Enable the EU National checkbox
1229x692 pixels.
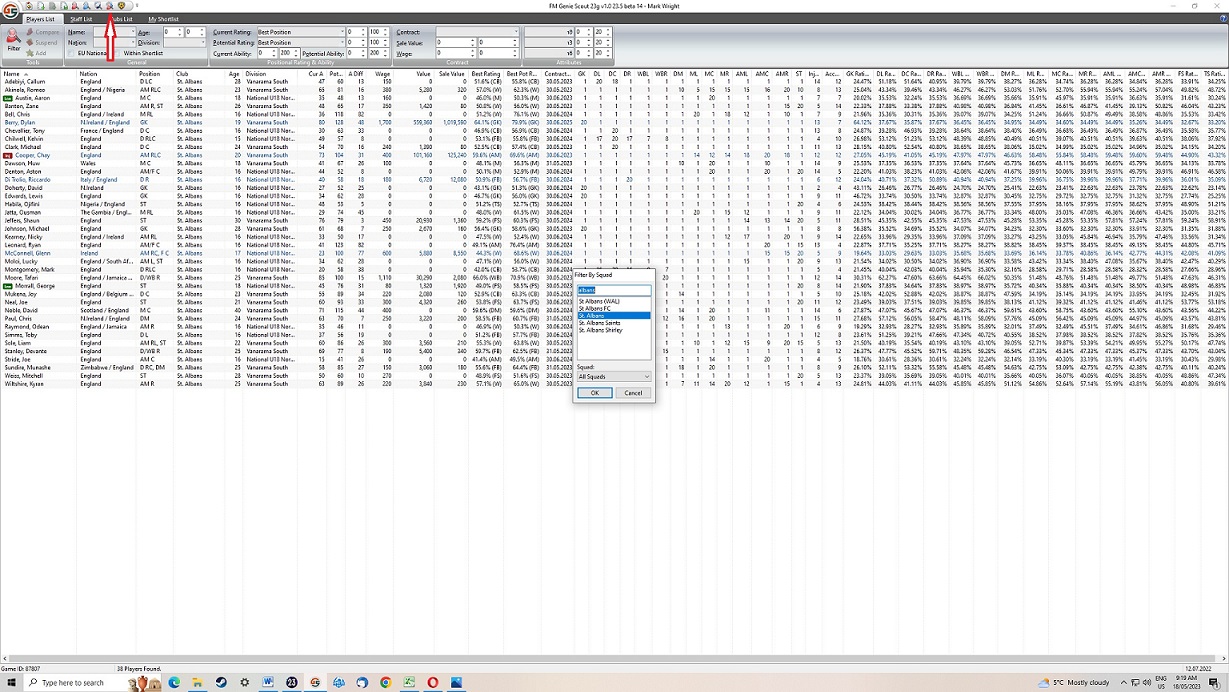(x=72, y=53)
